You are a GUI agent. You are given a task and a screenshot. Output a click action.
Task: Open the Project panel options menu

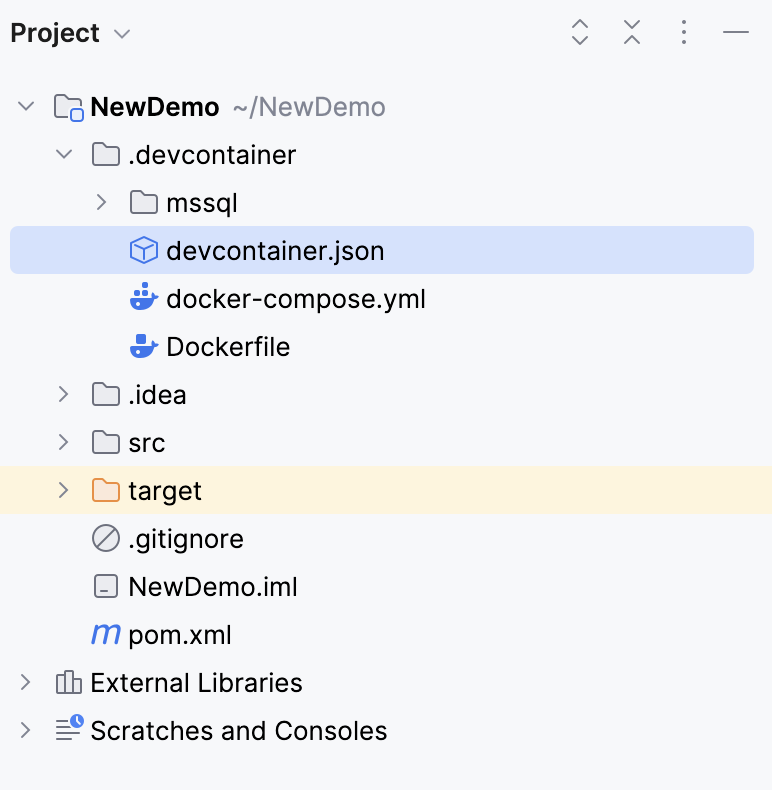point(684,33)
